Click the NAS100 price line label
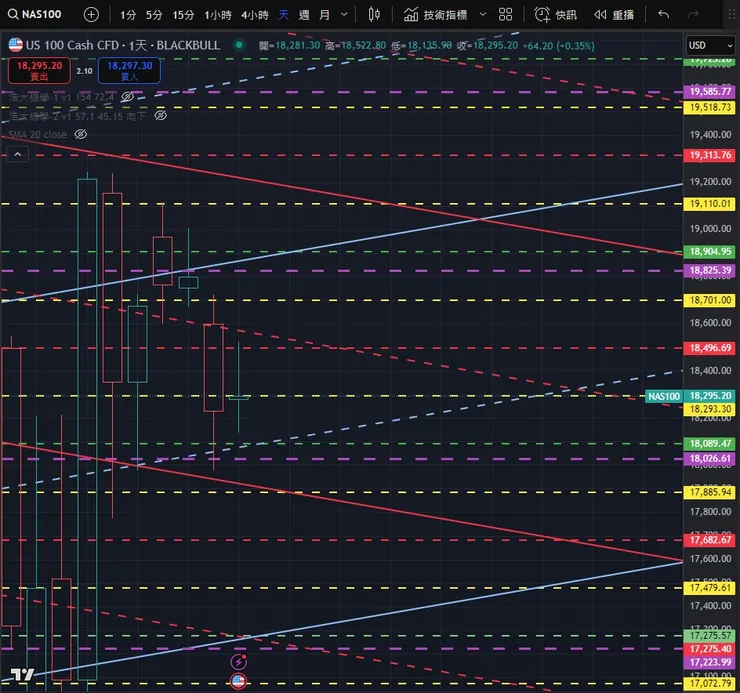Screen dimensions: 740x693 point(664,397)
